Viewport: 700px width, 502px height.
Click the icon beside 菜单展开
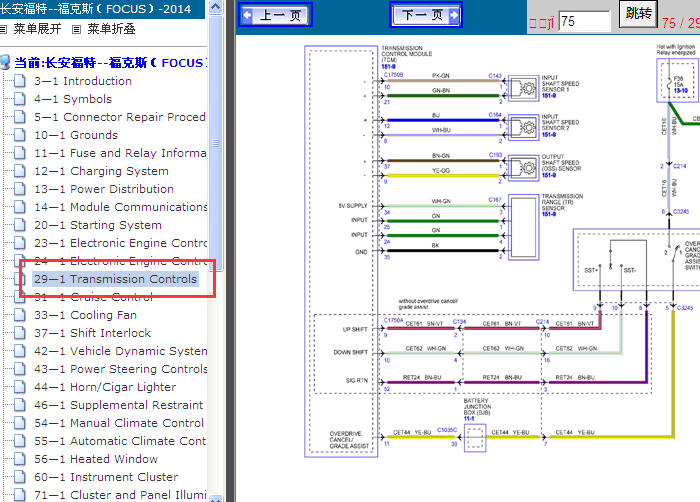pyautogui.click(x=3, y=29)
